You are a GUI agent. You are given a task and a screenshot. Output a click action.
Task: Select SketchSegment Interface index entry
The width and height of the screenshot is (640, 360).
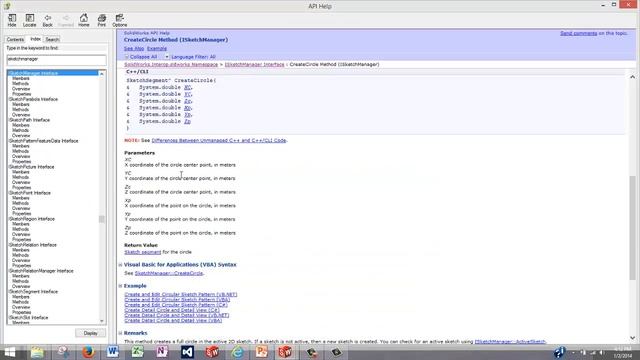tap(33, 292)
